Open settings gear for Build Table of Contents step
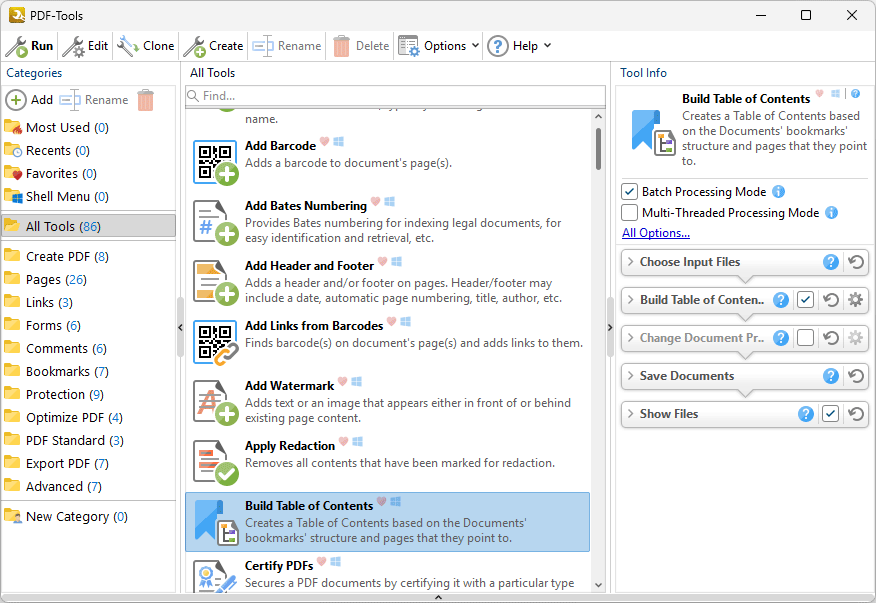Viewport: 876px width, 603px height. point(855,300)
